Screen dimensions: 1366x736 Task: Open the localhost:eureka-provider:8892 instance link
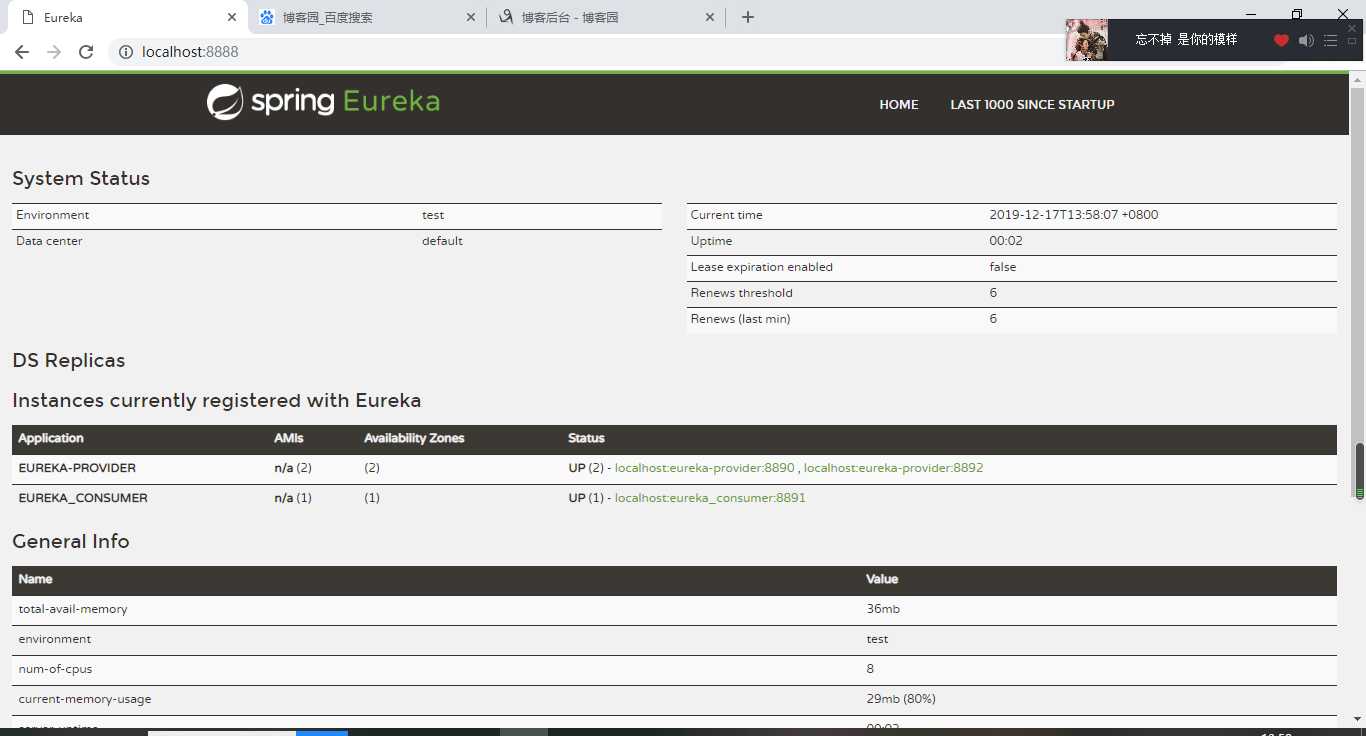click(893, 468)
